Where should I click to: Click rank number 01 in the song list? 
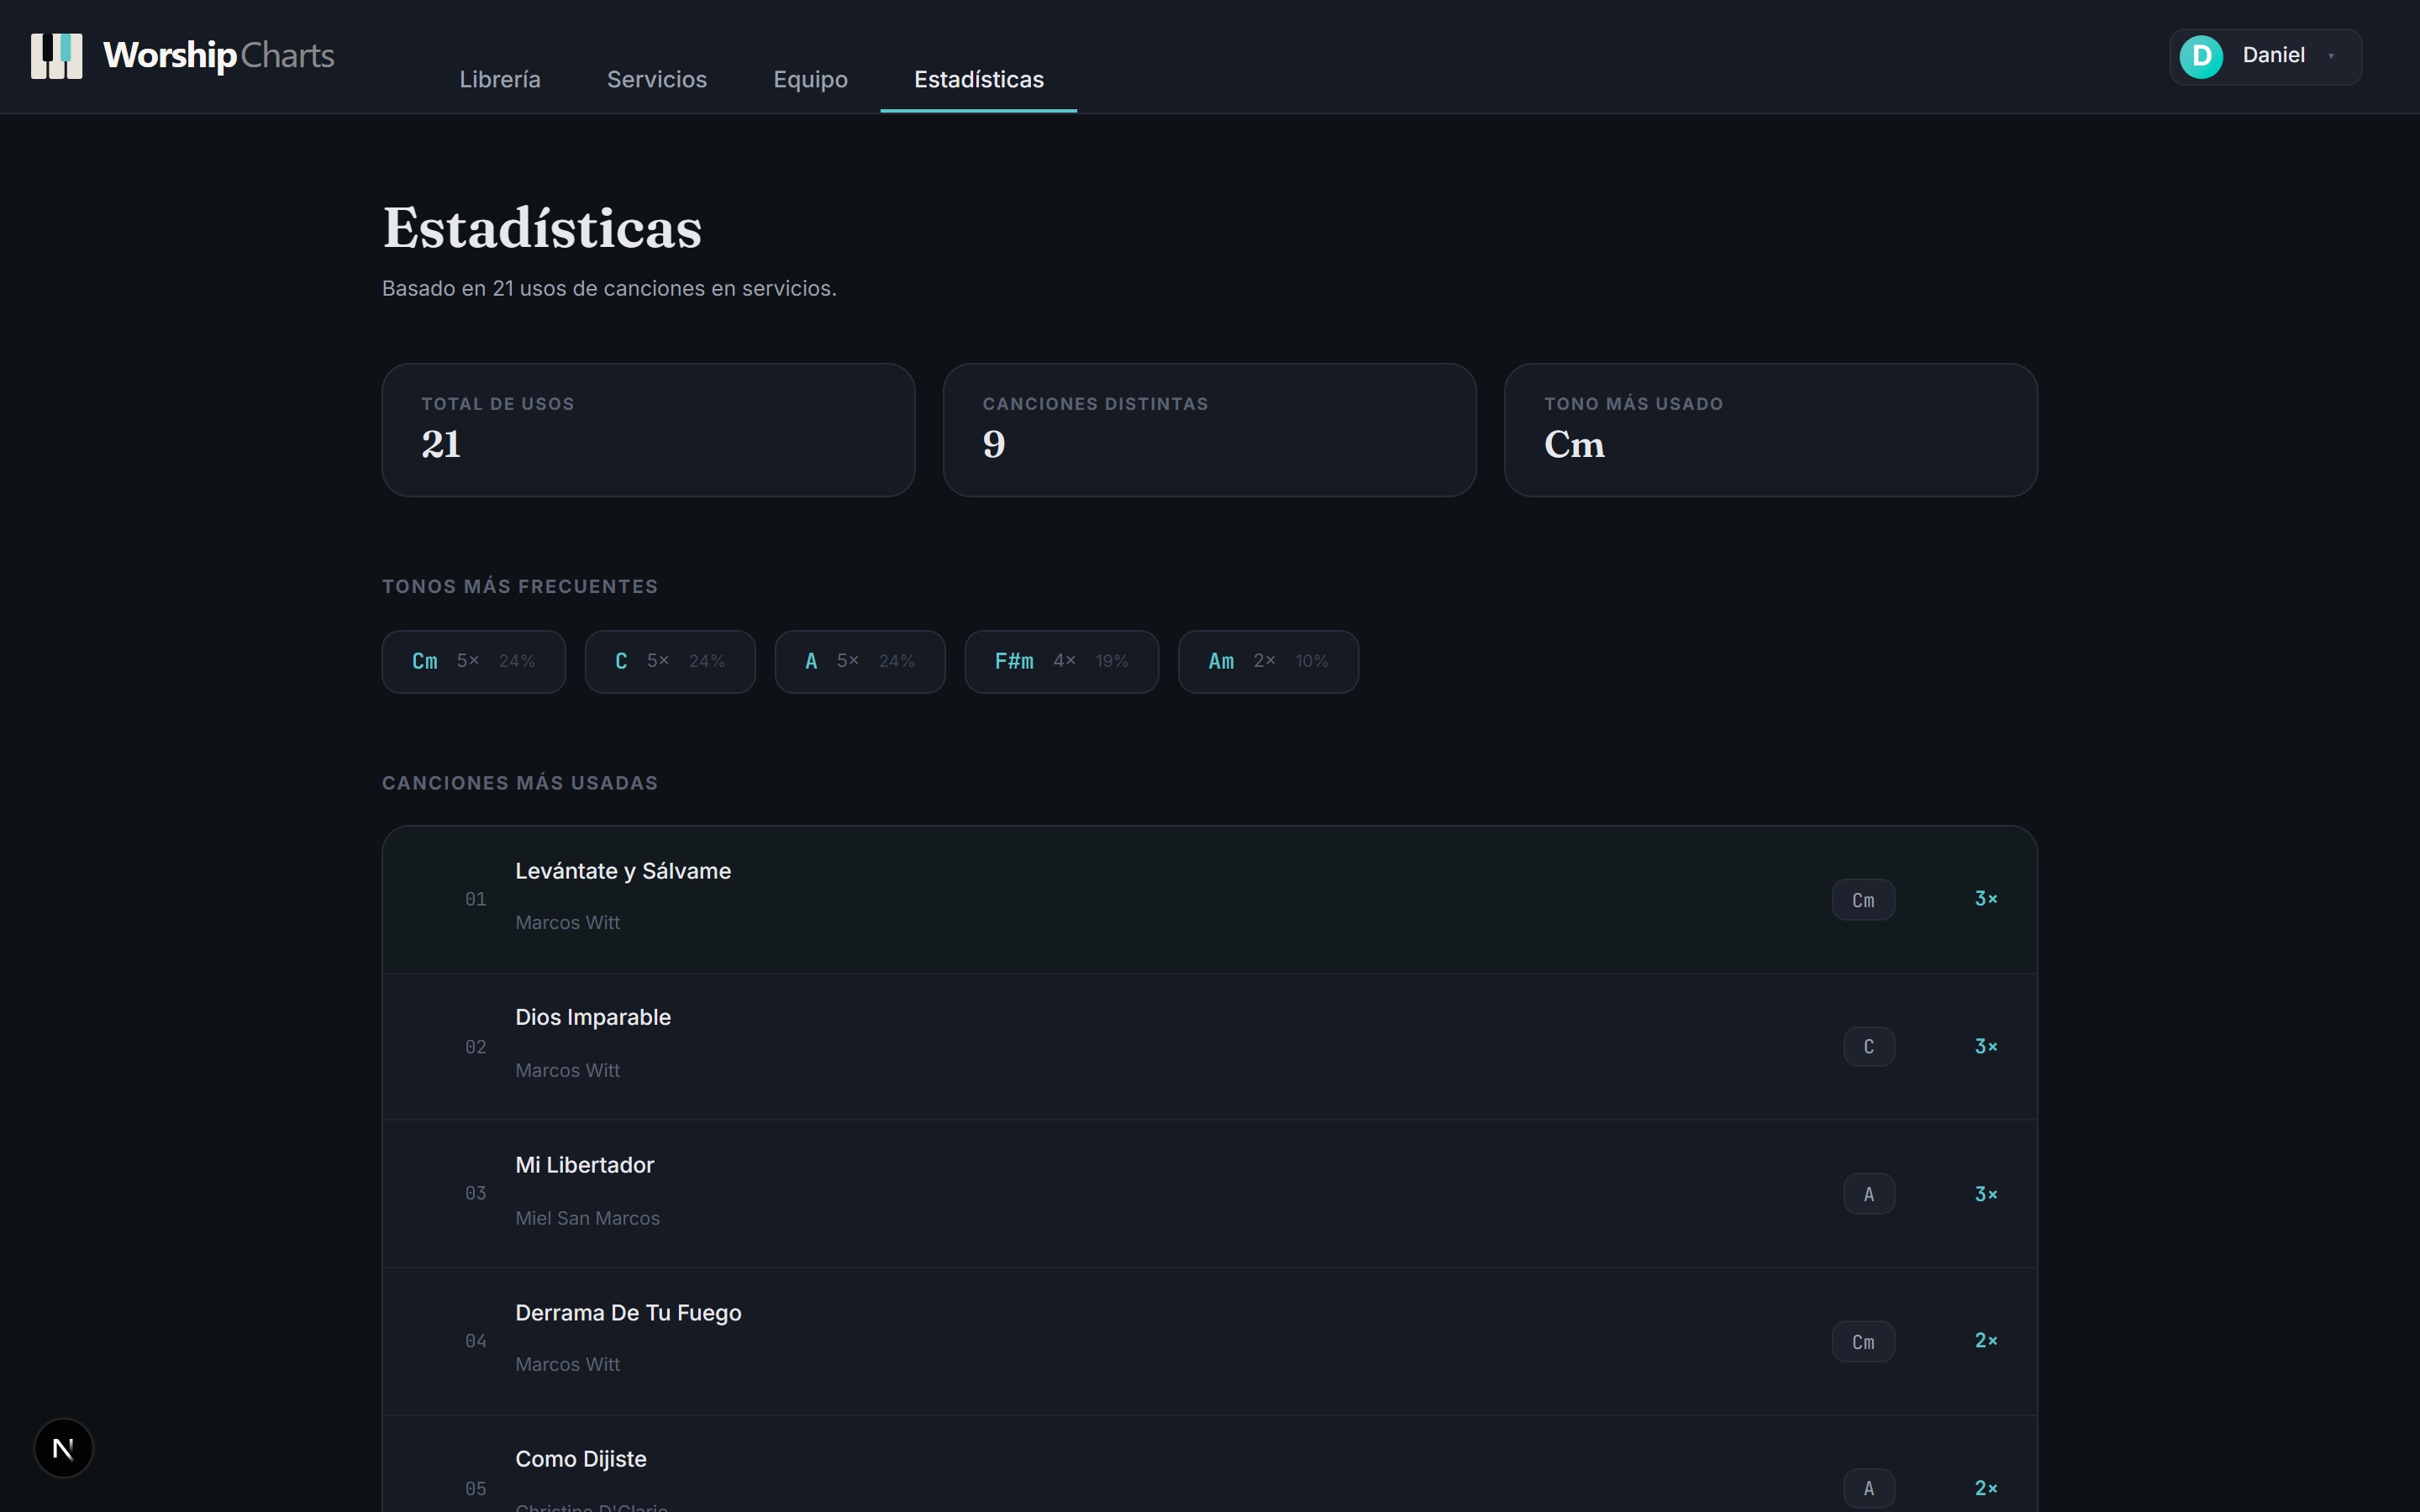pyautogui.click(x=476, y=900)
